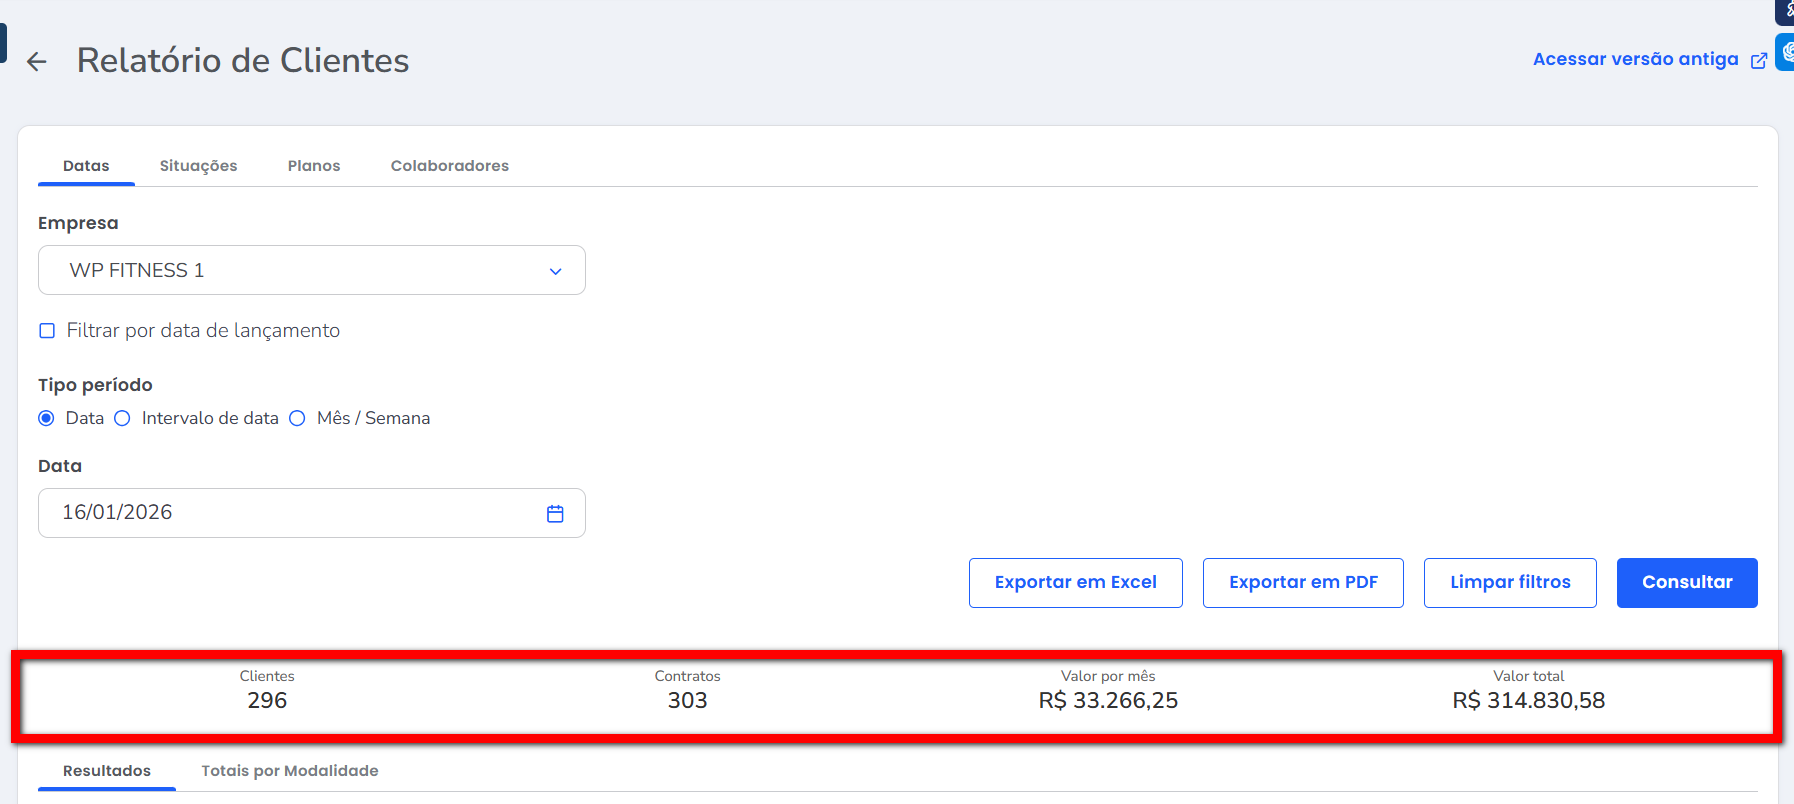Click Exportar em Excel
This screenshot has height=804, width=1794.
[x=1075, y=583]
